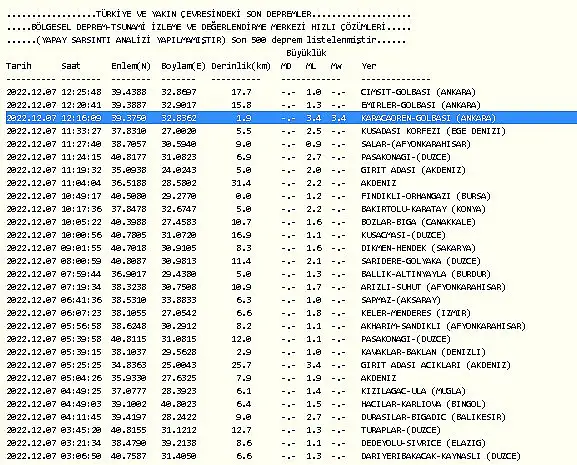Click the Tarih column header
Screen dimensions: 577x465
tap(19, 66)
